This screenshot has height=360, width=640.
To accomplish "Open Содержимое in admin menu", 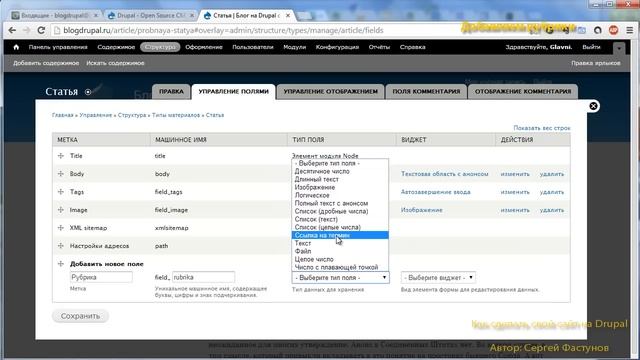I will (116, 47).
